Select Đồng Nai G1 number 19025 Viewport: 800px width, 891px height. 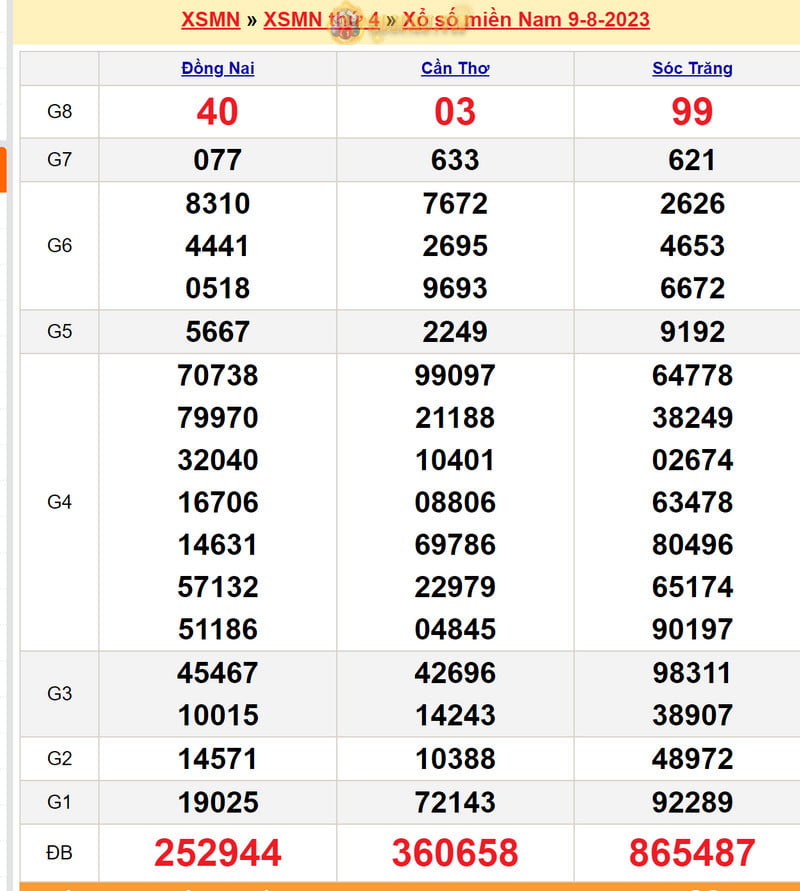(218, 802)
